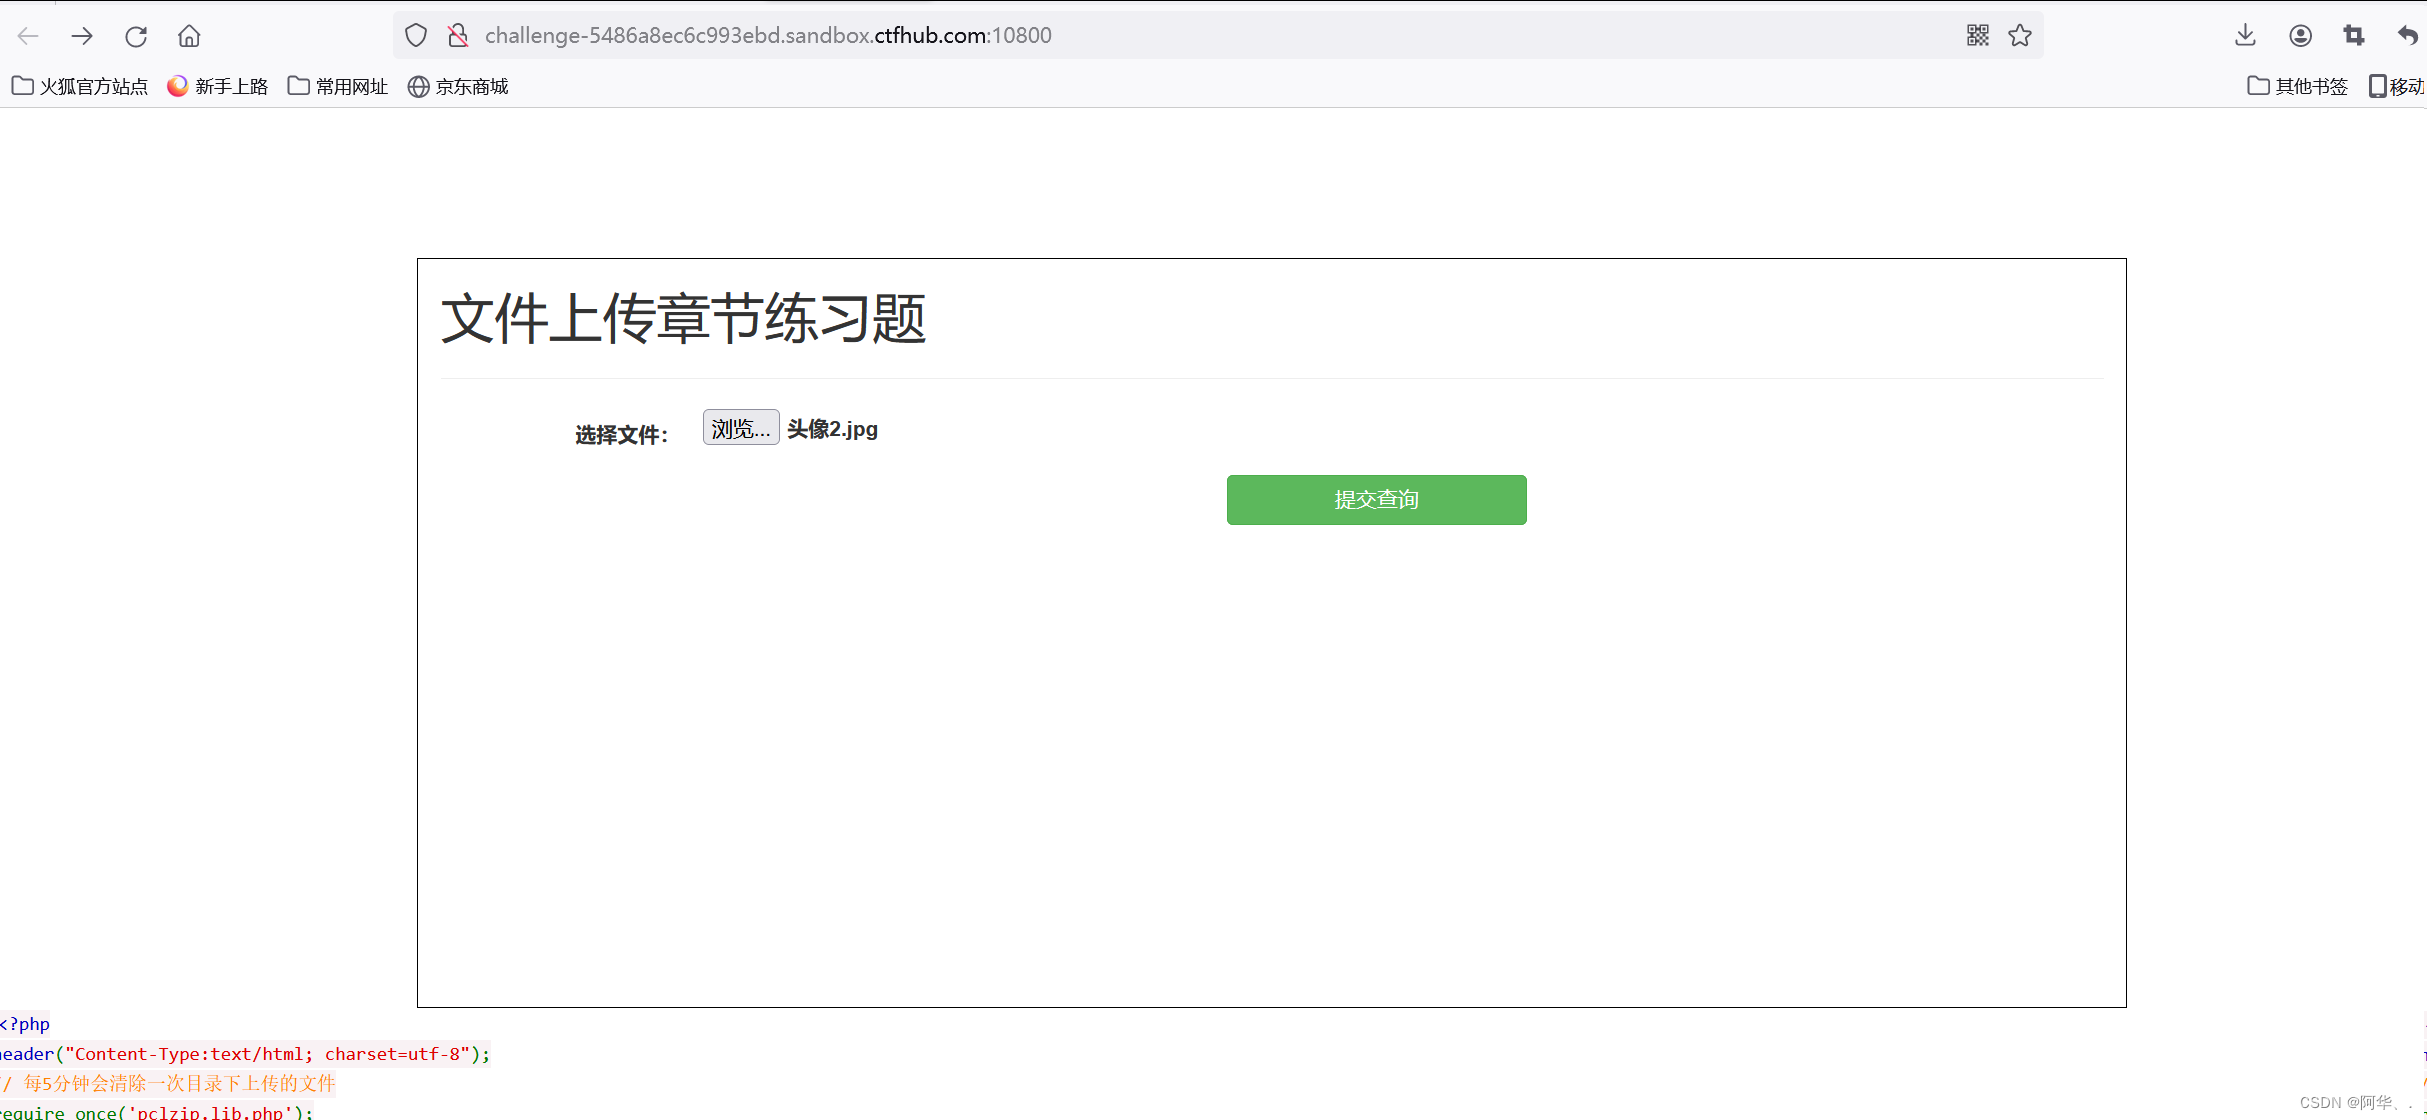
Task: Go to the browser home page
Action: pos(189,36)
